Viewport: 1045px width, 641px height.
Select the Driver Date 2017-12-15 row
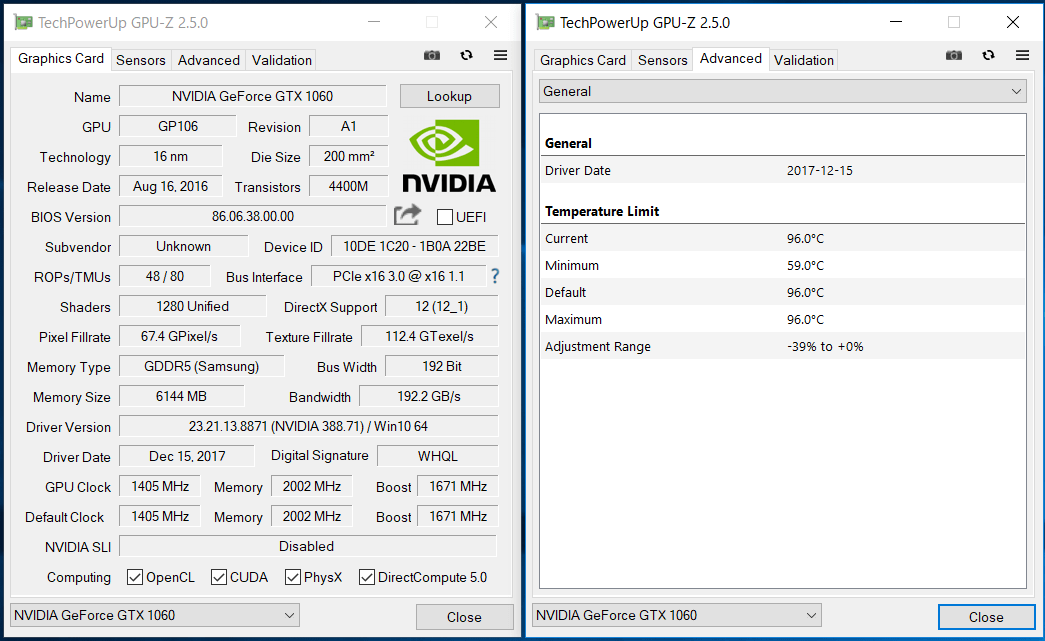click(x=782, y=170)
